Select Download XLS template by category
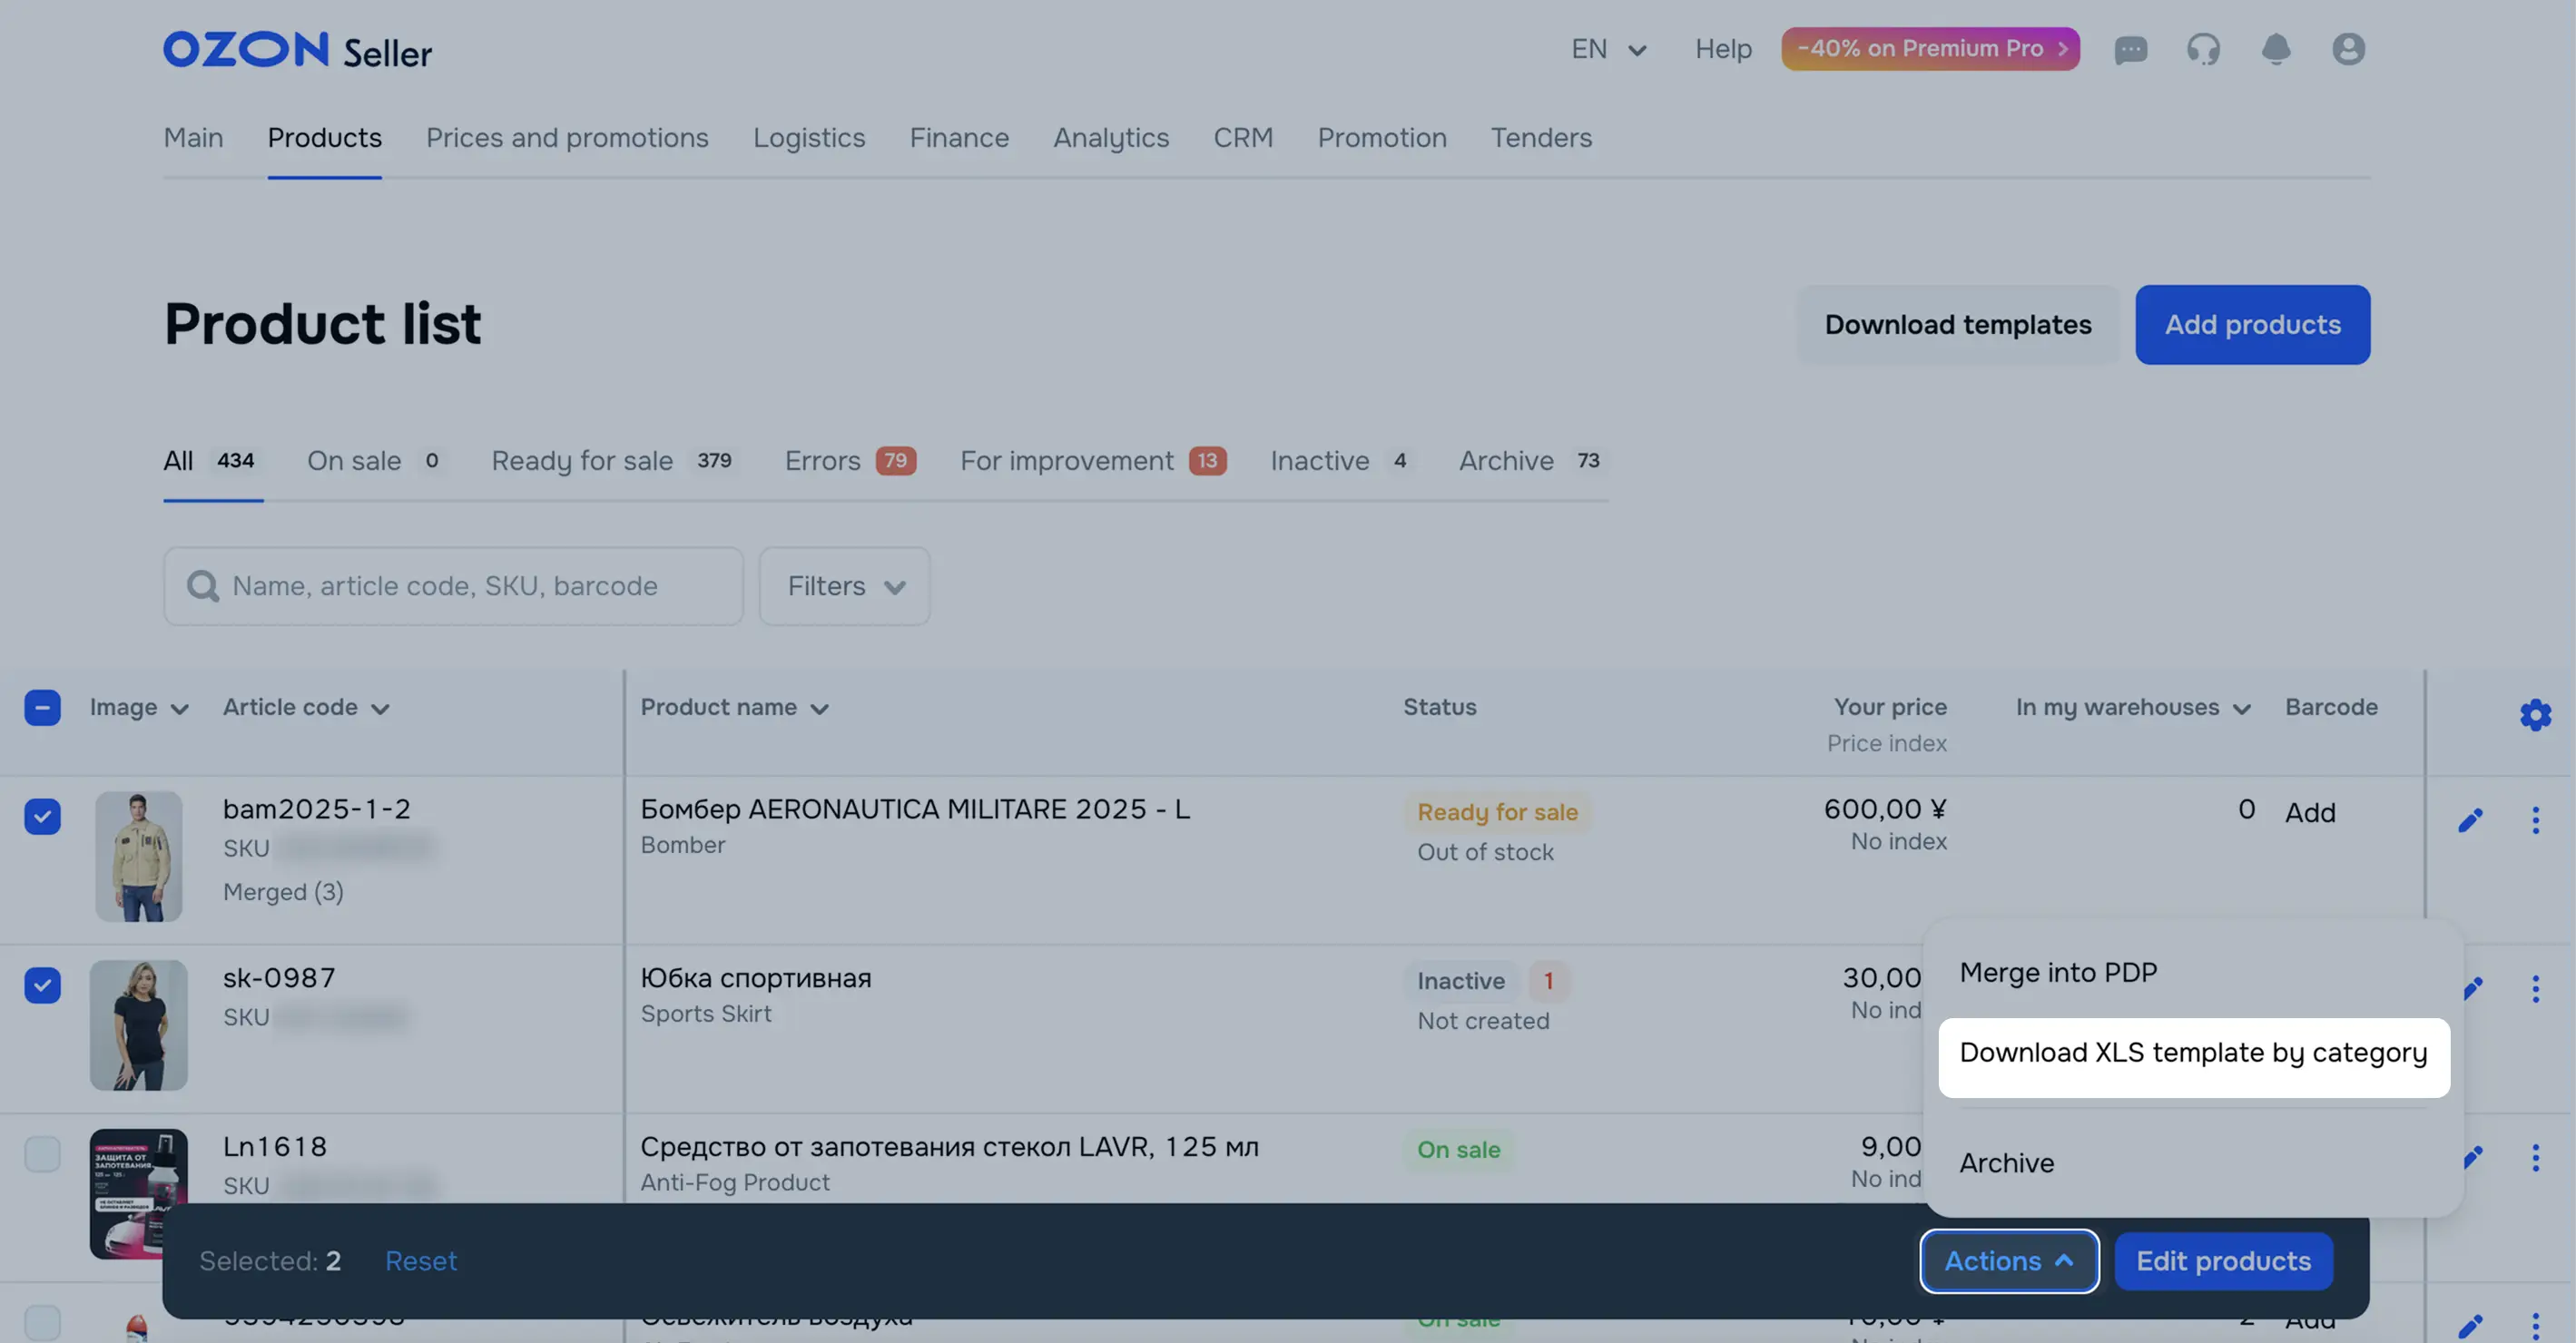Viewport: 2576px width, 1343px height. 2193,1053
